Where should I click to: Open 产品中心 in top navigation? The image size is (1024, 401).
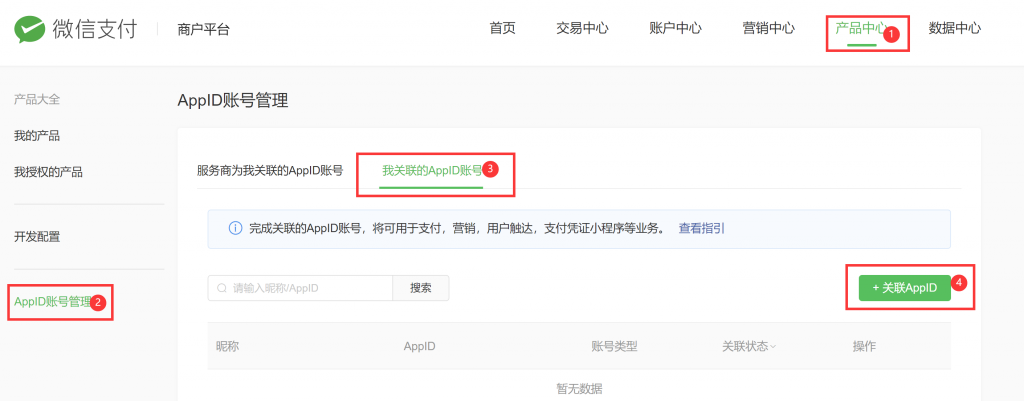(861, 28)
